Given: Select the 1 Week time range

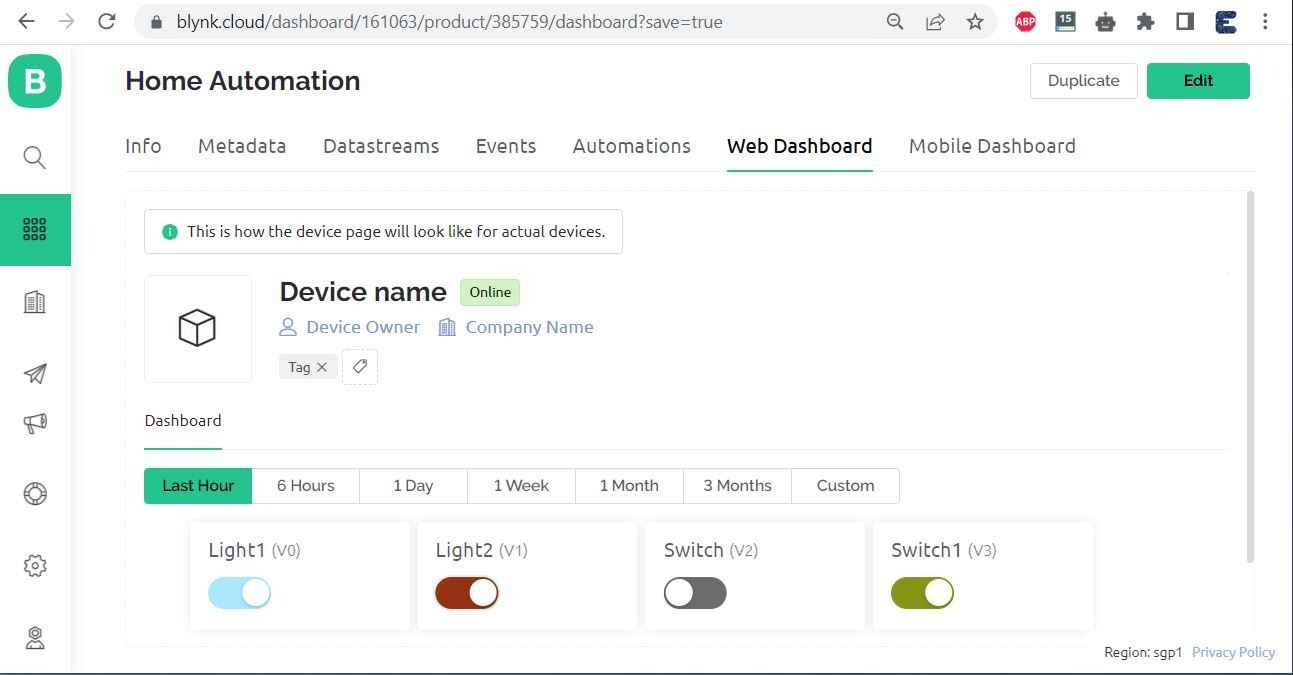Looking at the screenshot, I should (521, 486).
